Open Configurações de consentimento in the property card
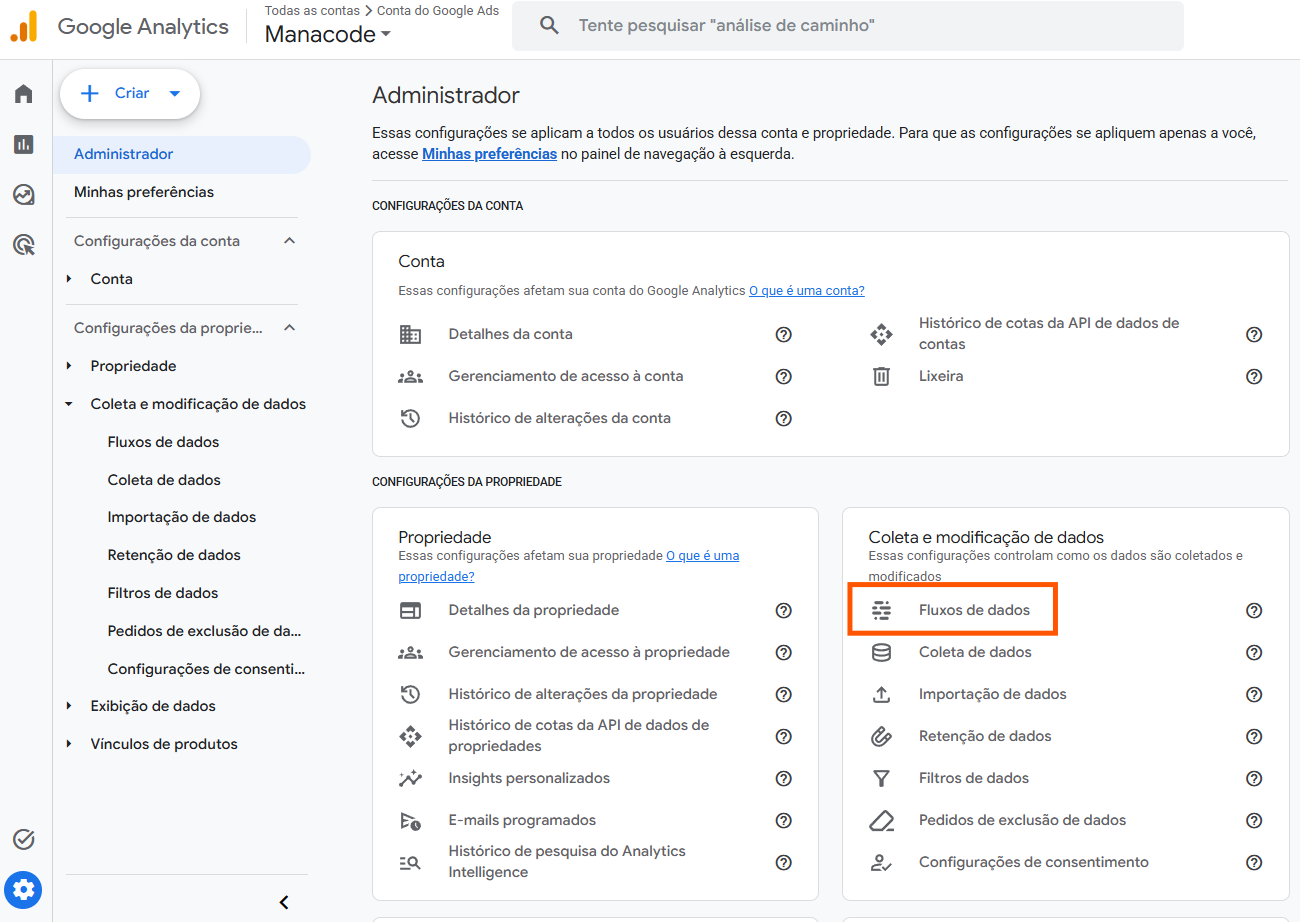Viewport: 1300px width, 922px height. coord(1034,862)
